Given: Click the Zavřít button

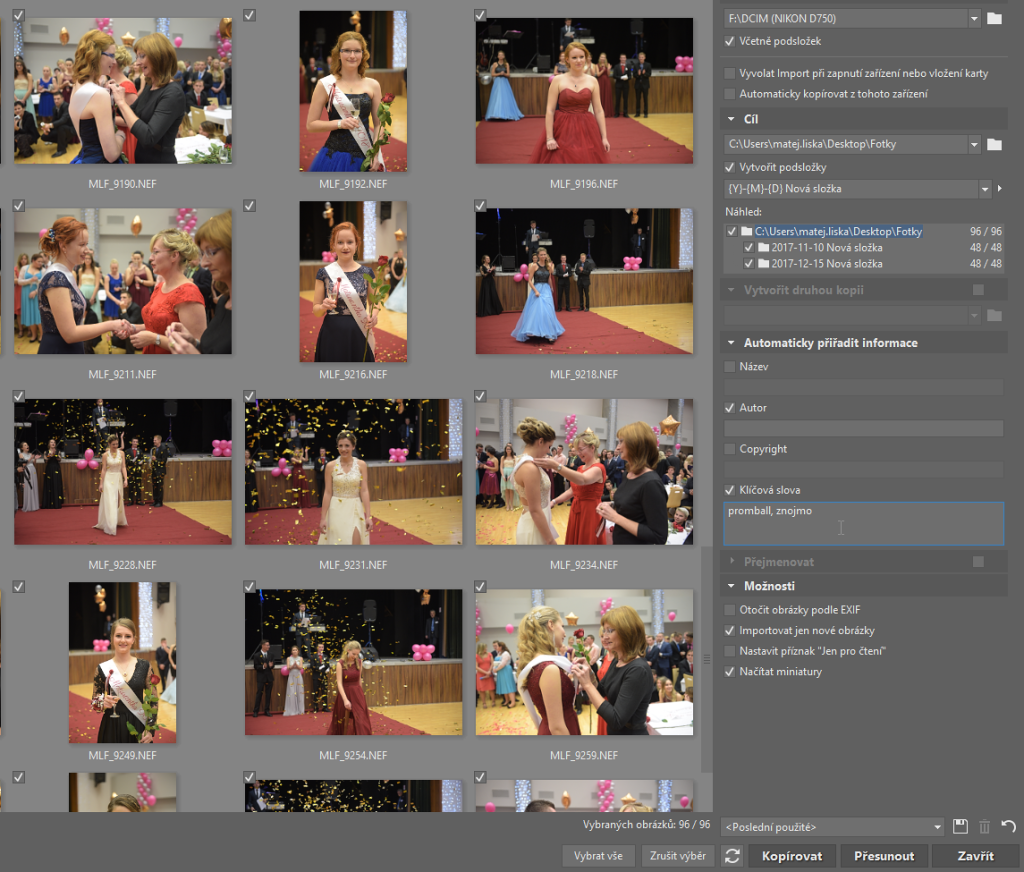Looking at the screenshot, I should tap(976, 856).
